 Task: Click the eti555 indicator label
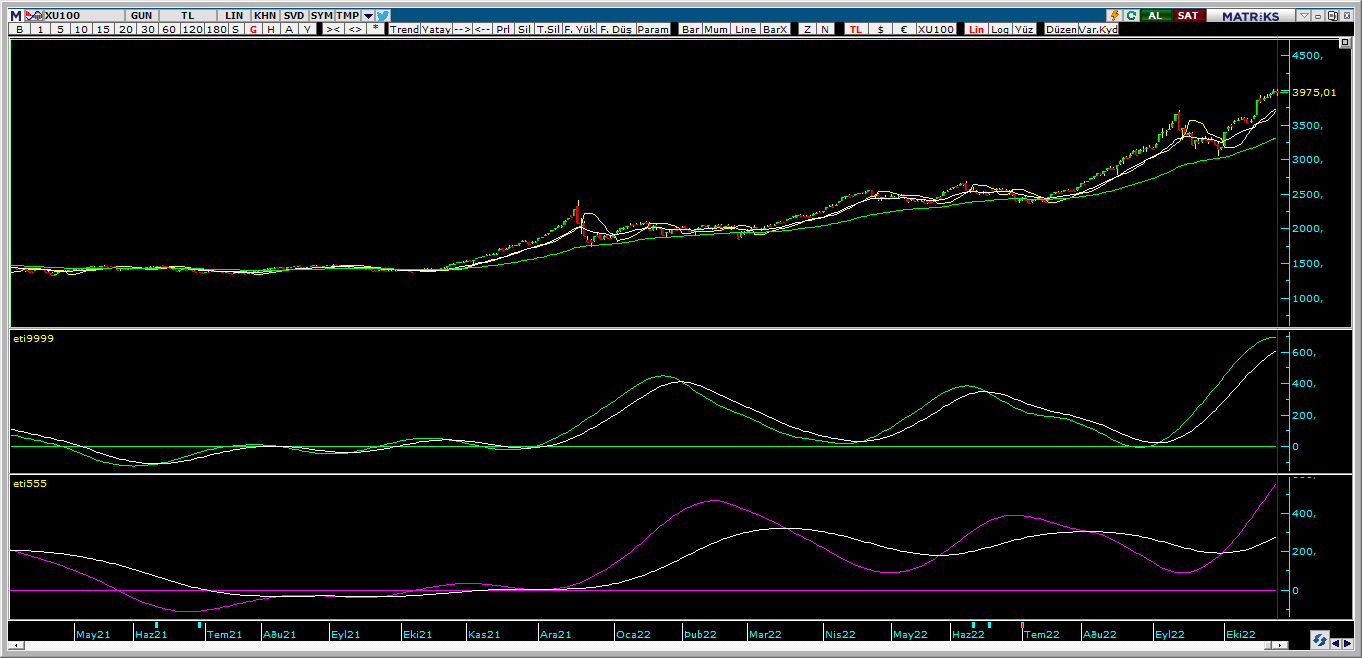tap(30, 484)
